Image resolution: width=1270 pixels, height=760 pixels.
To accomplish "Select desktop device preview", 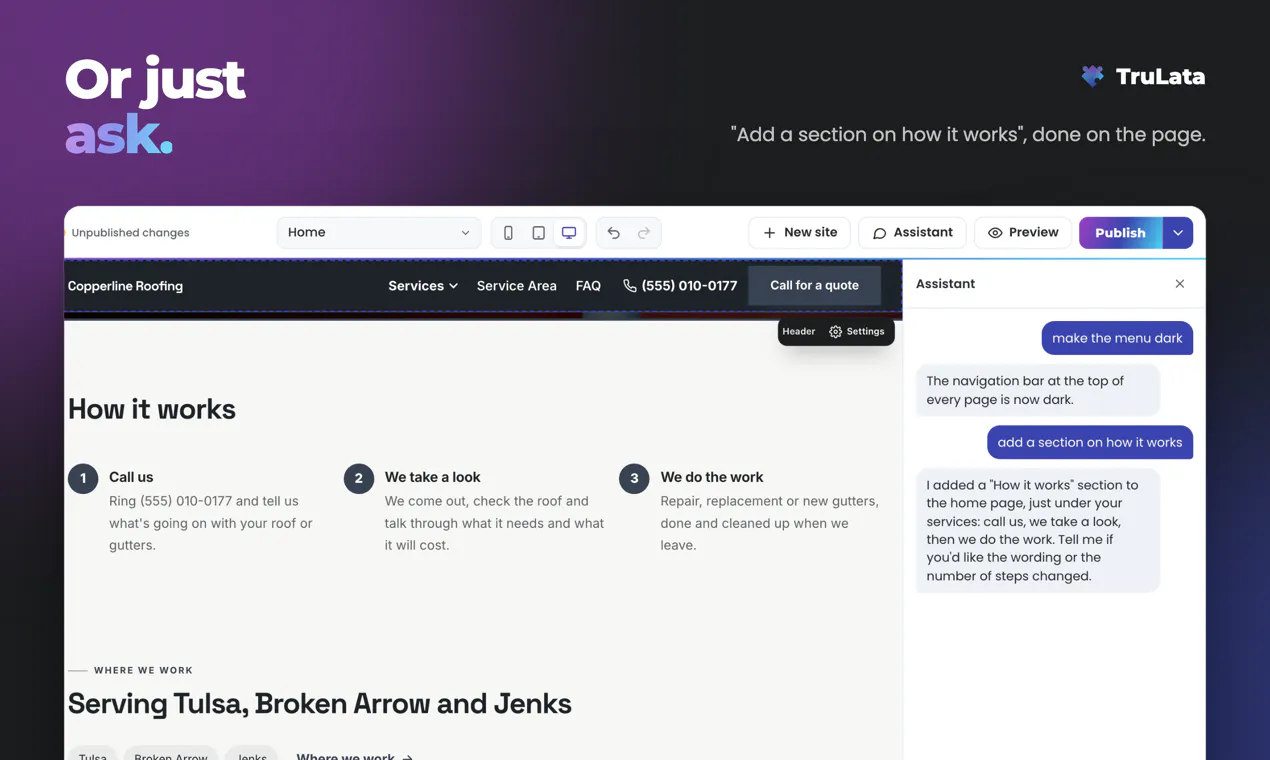I will 569,233.
